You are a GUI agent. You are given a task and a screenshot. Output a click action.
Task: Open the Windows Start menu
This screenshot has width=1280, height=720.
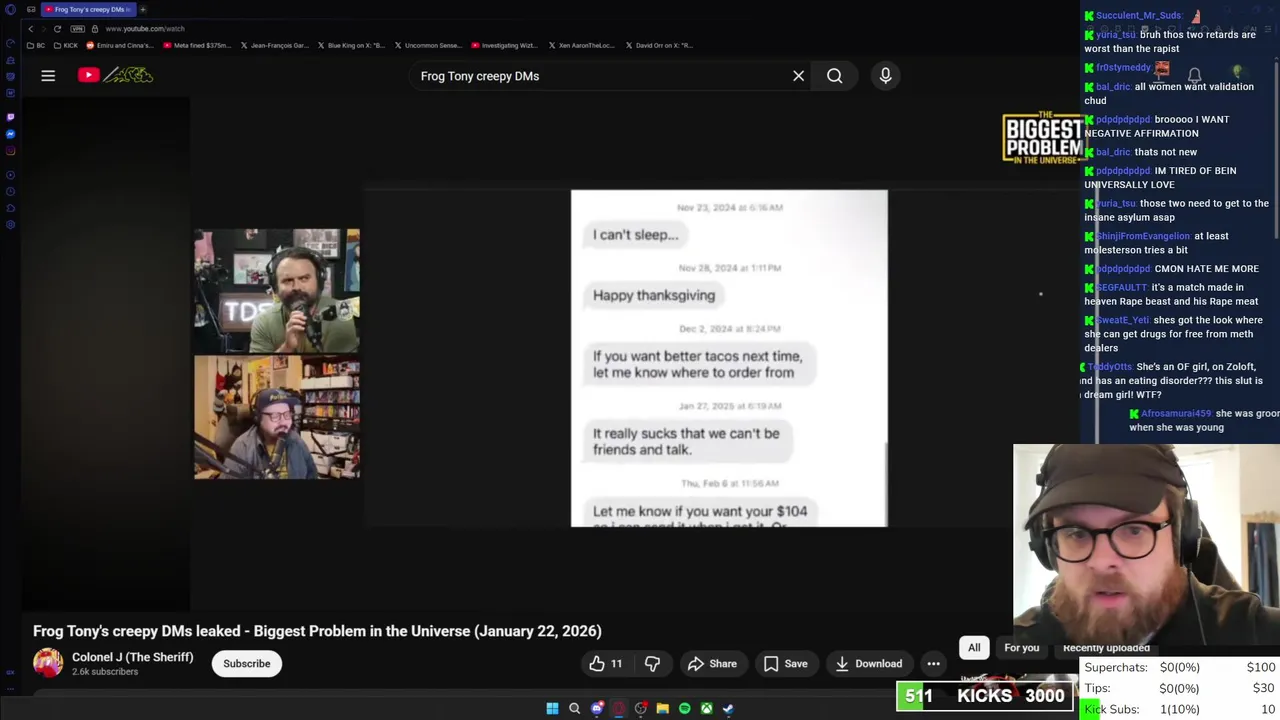552,709
